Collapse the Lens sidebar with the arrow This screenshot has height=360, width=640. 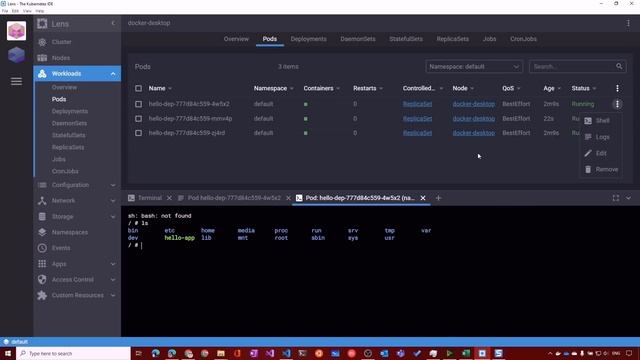[x=113, y=24]
